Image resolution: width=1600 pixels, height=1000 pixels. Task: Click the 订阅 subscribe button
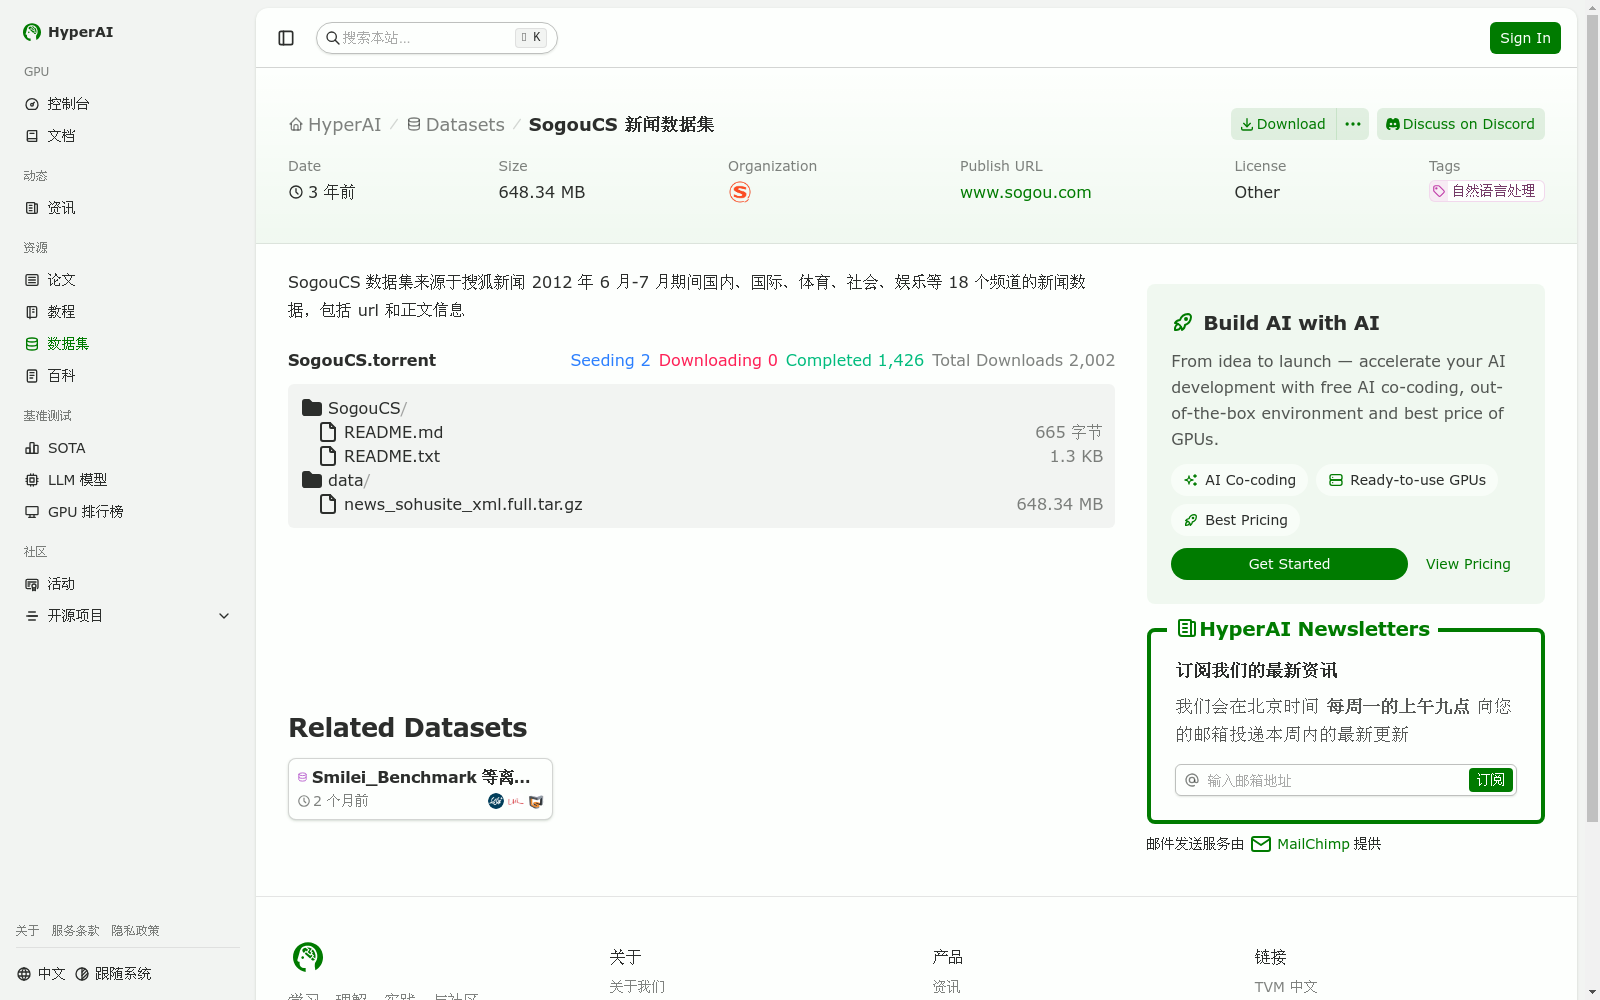pyautogui.click(x=1490, y=780)
